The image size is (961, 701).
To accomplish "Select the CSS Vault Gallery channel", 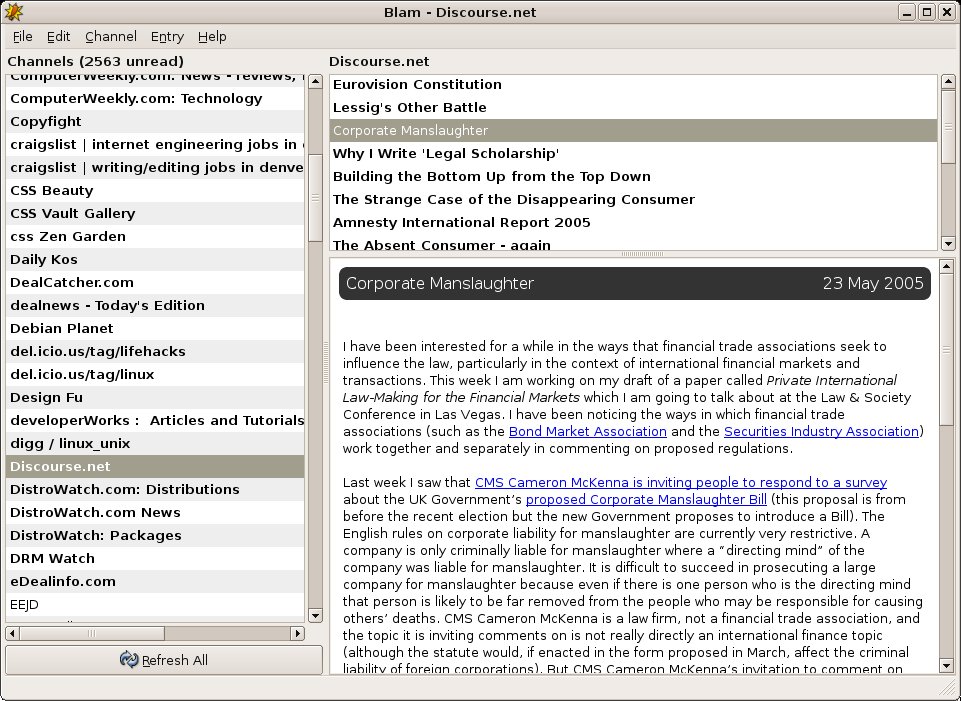I will (155, 213).
